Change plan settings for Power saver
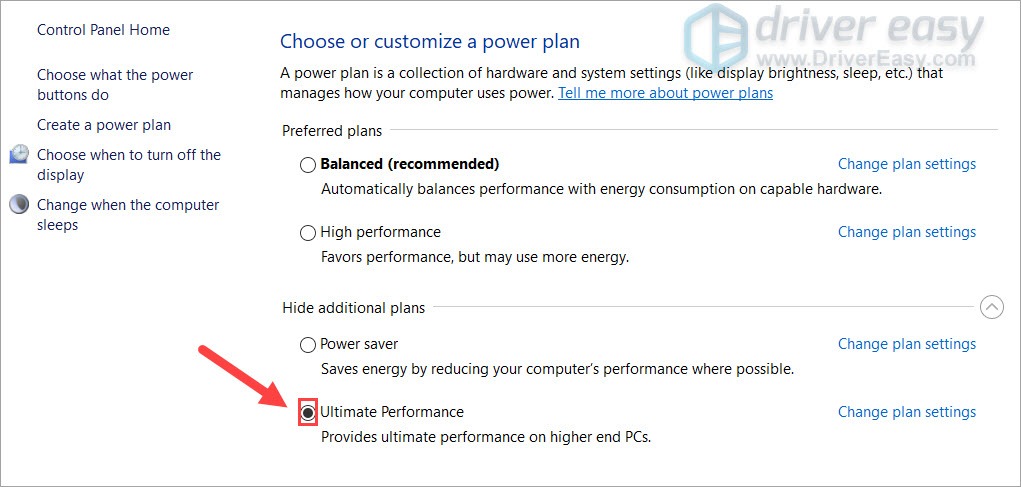The image size is (1021, 487). (906, 344)
